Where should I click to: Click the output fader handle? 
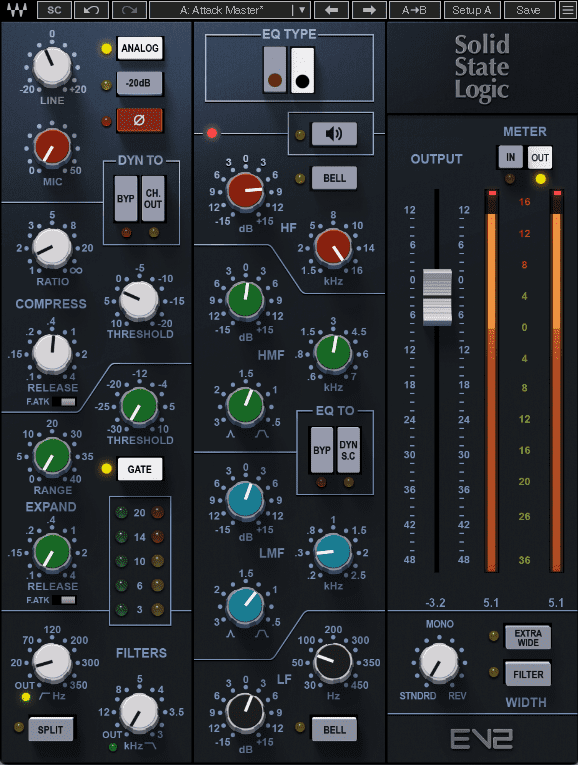pos(437,296)
